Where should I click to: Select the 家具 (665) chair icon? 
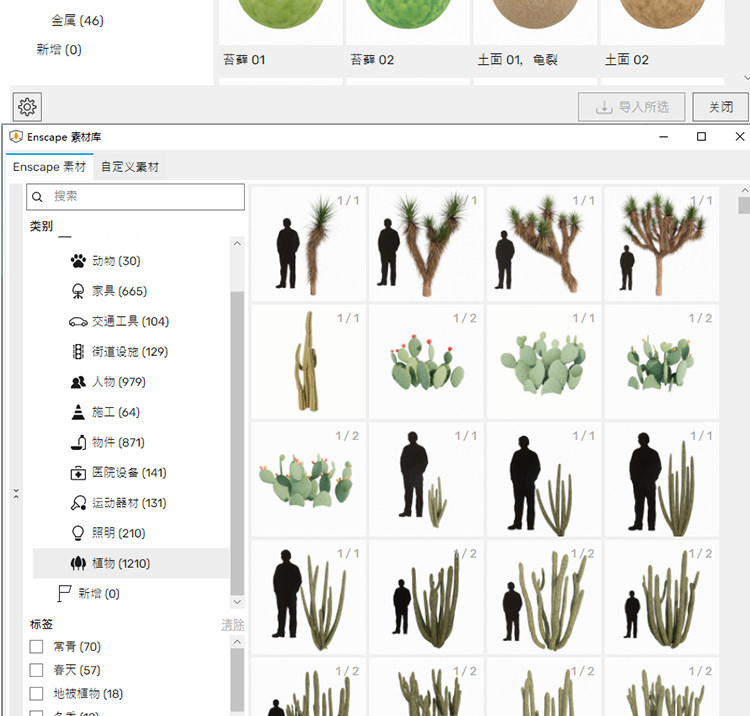[78, 291]
